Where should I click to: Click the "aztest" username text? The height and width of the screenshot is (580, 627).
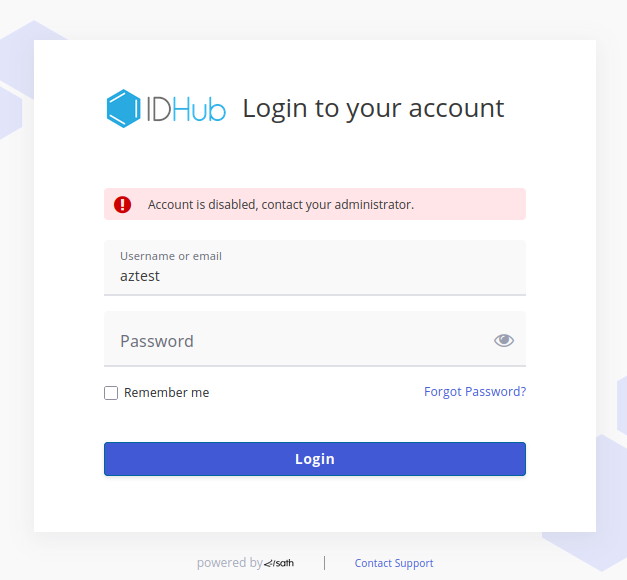[x=140, y=276]
